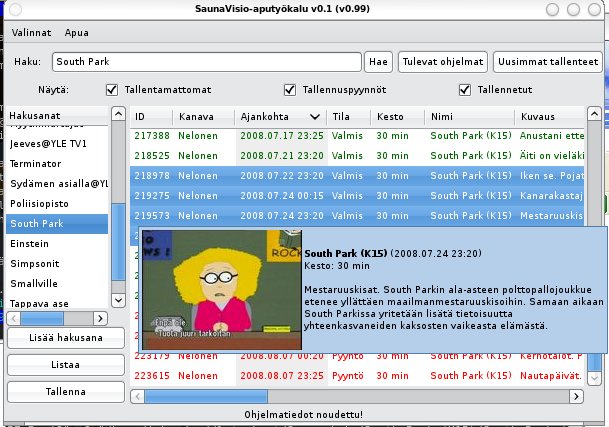
Task: Select program row 218525
Action: point(357,156)
